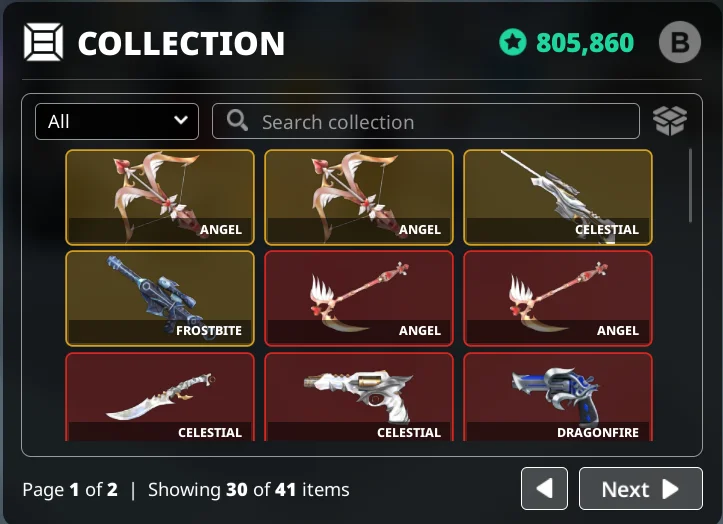The image size is (723, 524).
Task: Select the Celestial knife item
Action: [160, 397]
